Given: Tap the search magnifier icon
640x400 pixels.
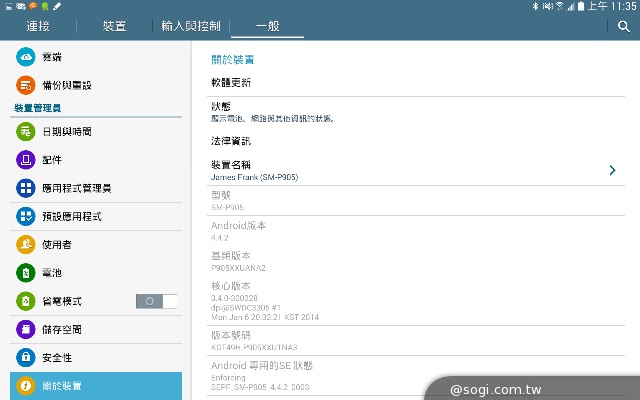Looking at the screenshot, I should click(x=623, y=27).
